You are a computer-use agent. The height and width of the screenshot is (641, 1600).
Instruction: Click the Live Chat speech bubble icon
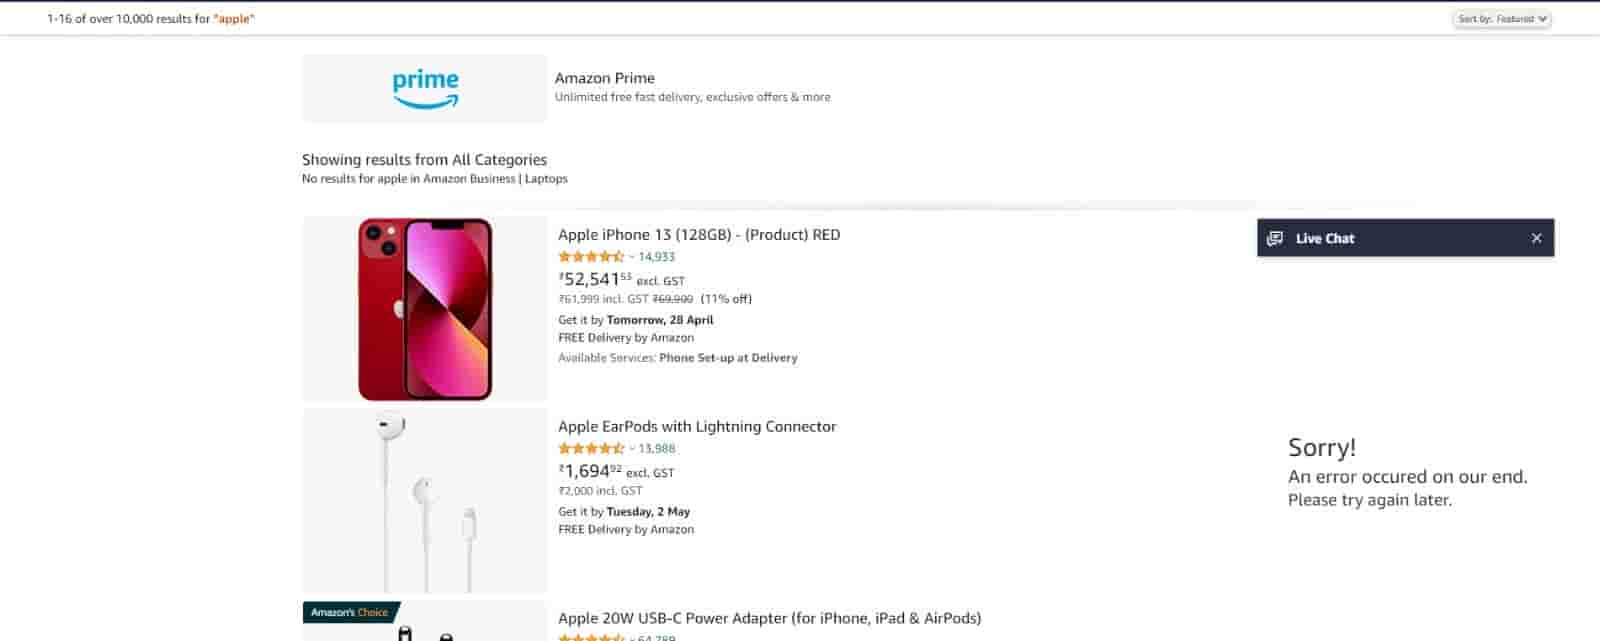1274,238
